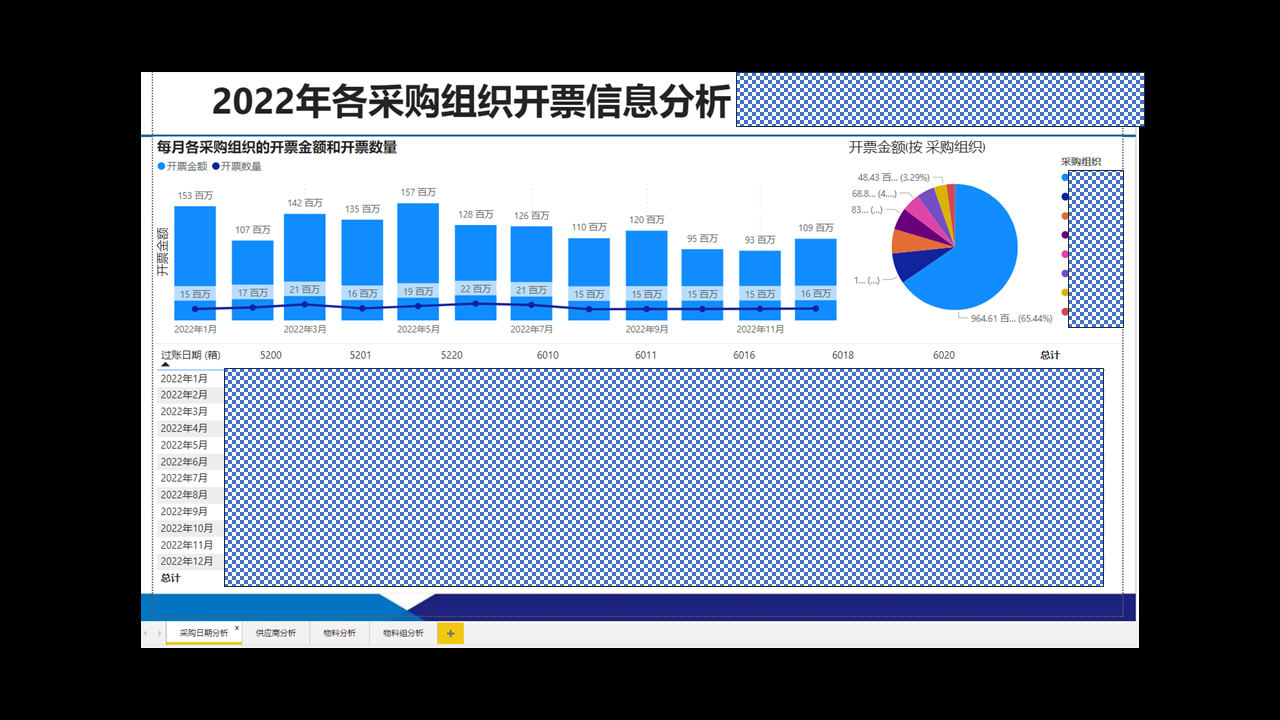Select the bar labeled 153 百万

click(195, 262)
